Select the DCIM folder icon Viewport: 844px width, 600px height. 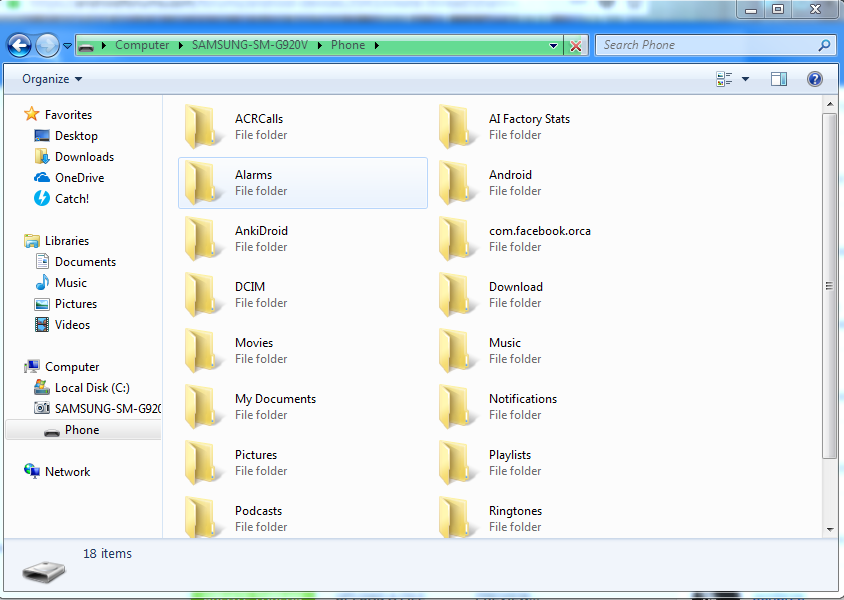click(202, 295)
